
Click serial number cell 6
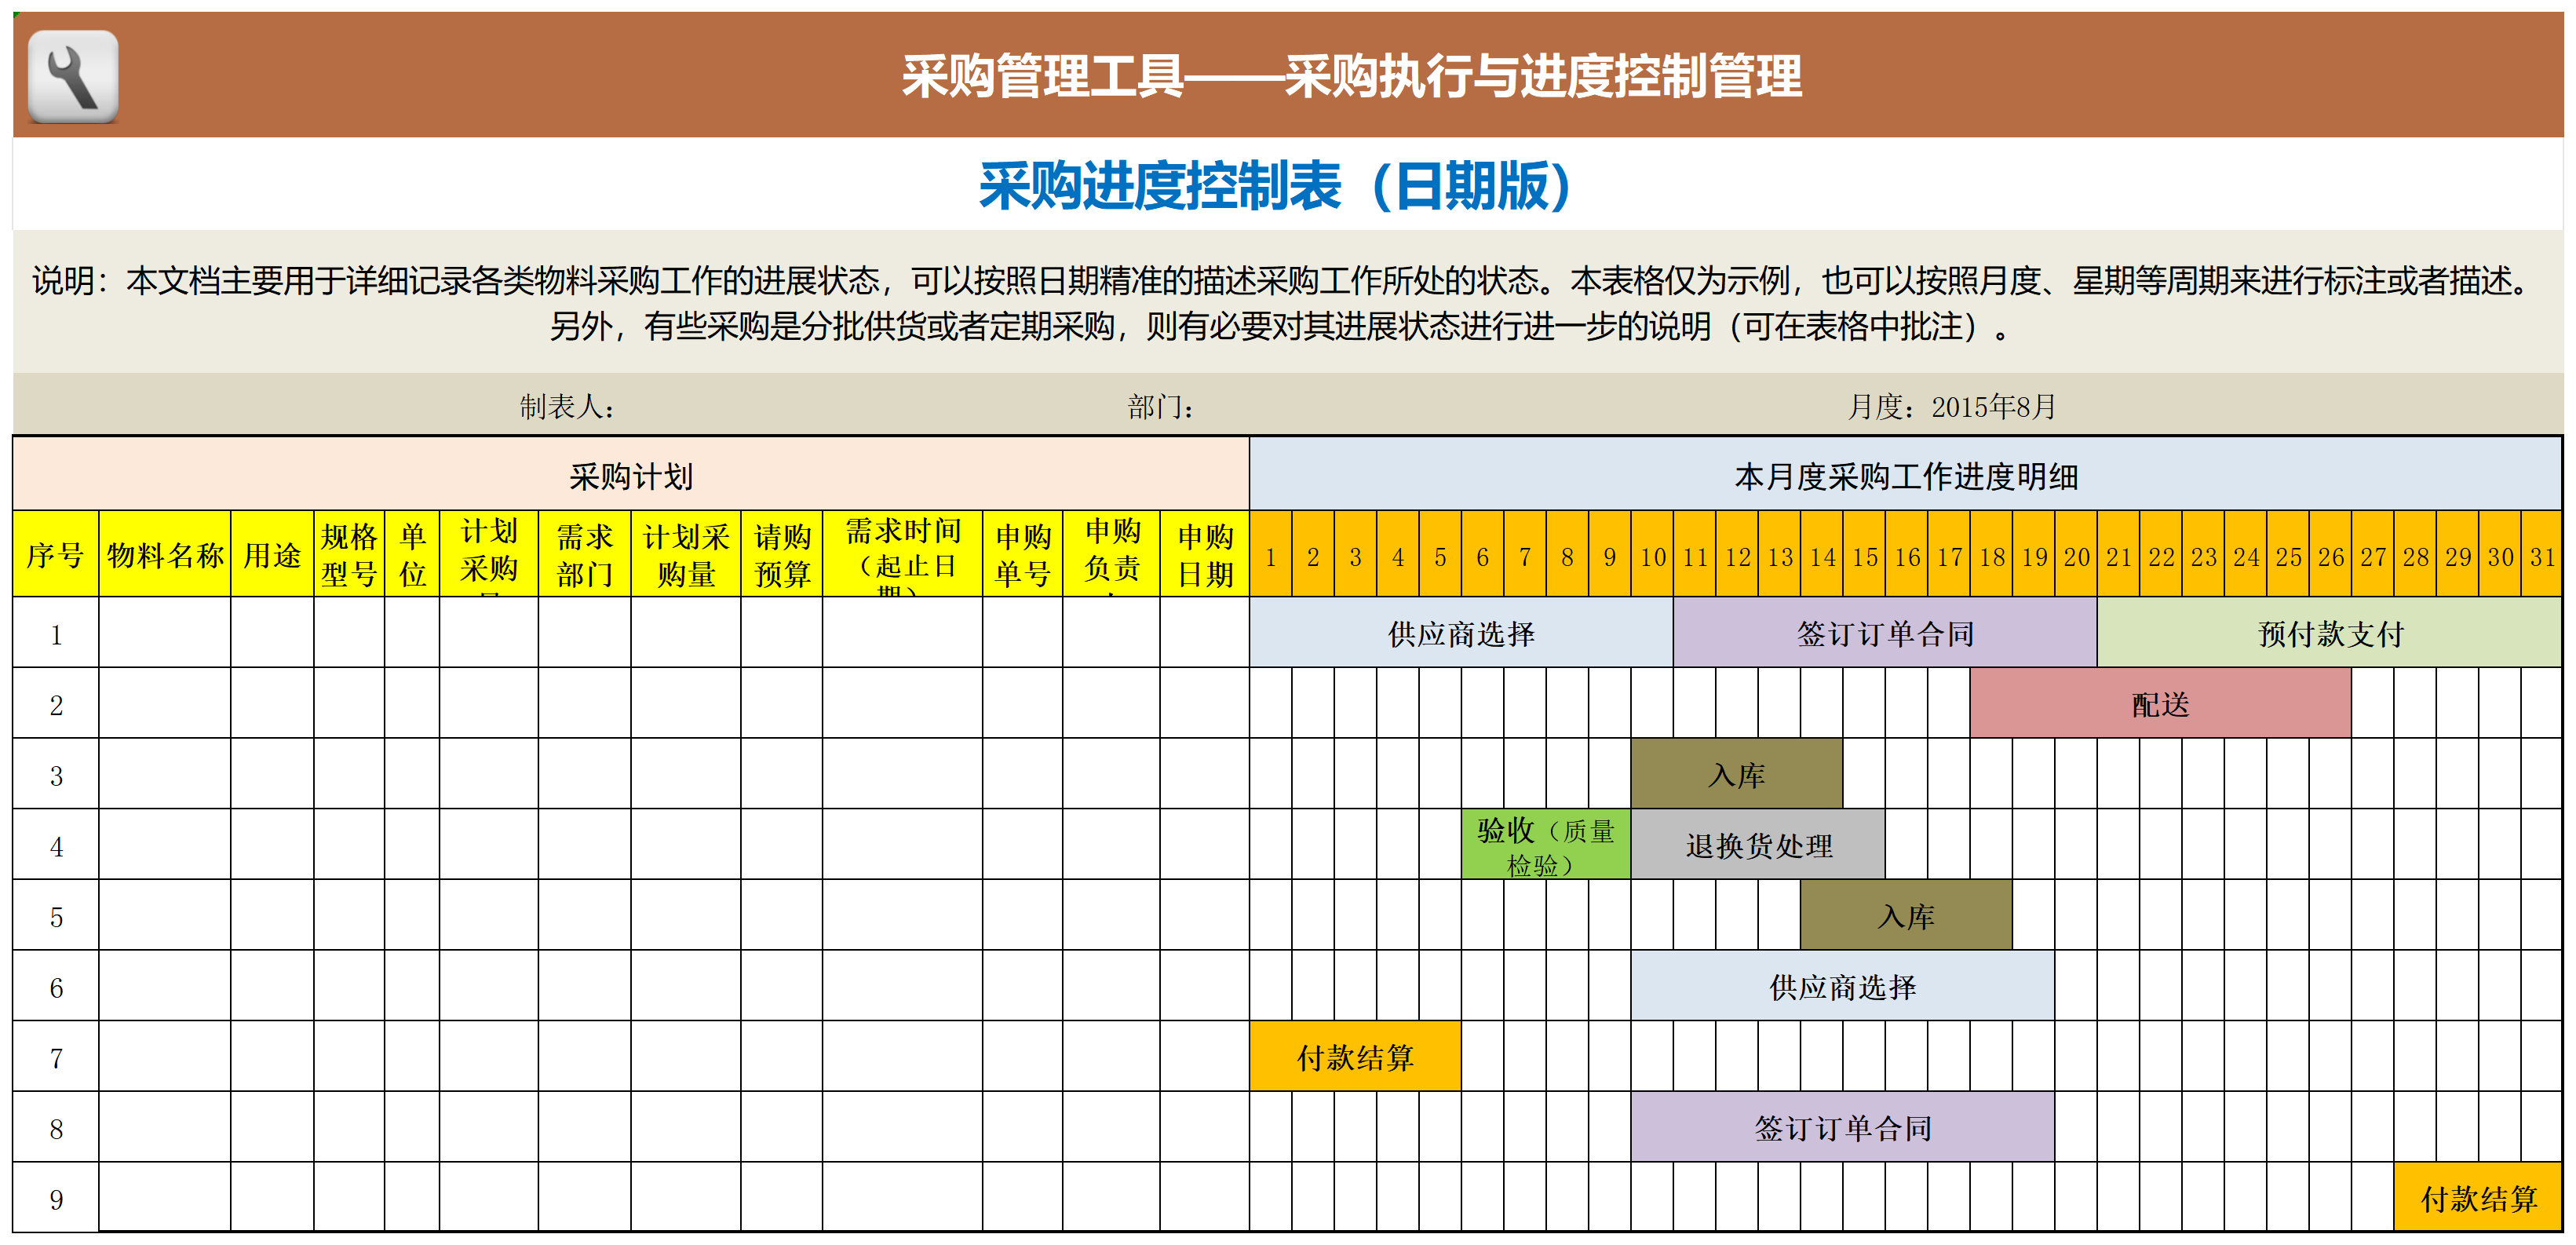coord(56,986)
